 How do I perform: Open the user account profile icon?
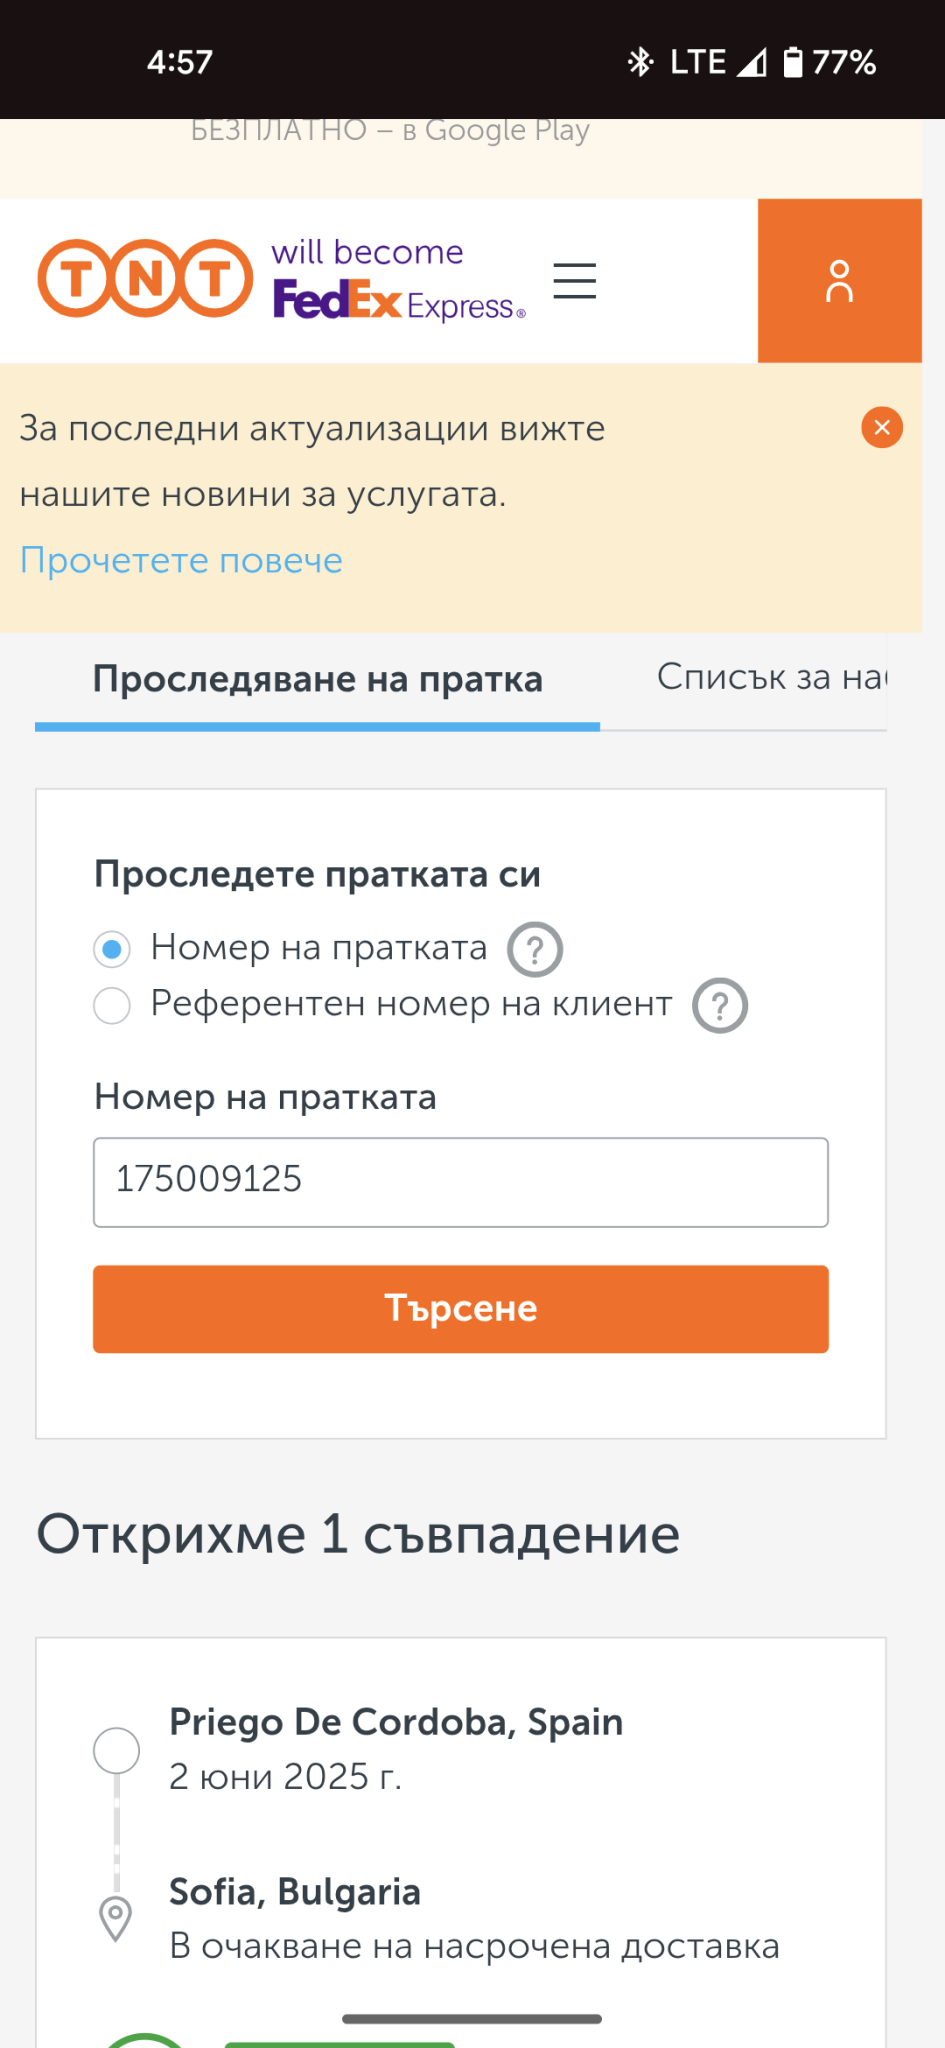pyautogui.click(x=839, y=281)
